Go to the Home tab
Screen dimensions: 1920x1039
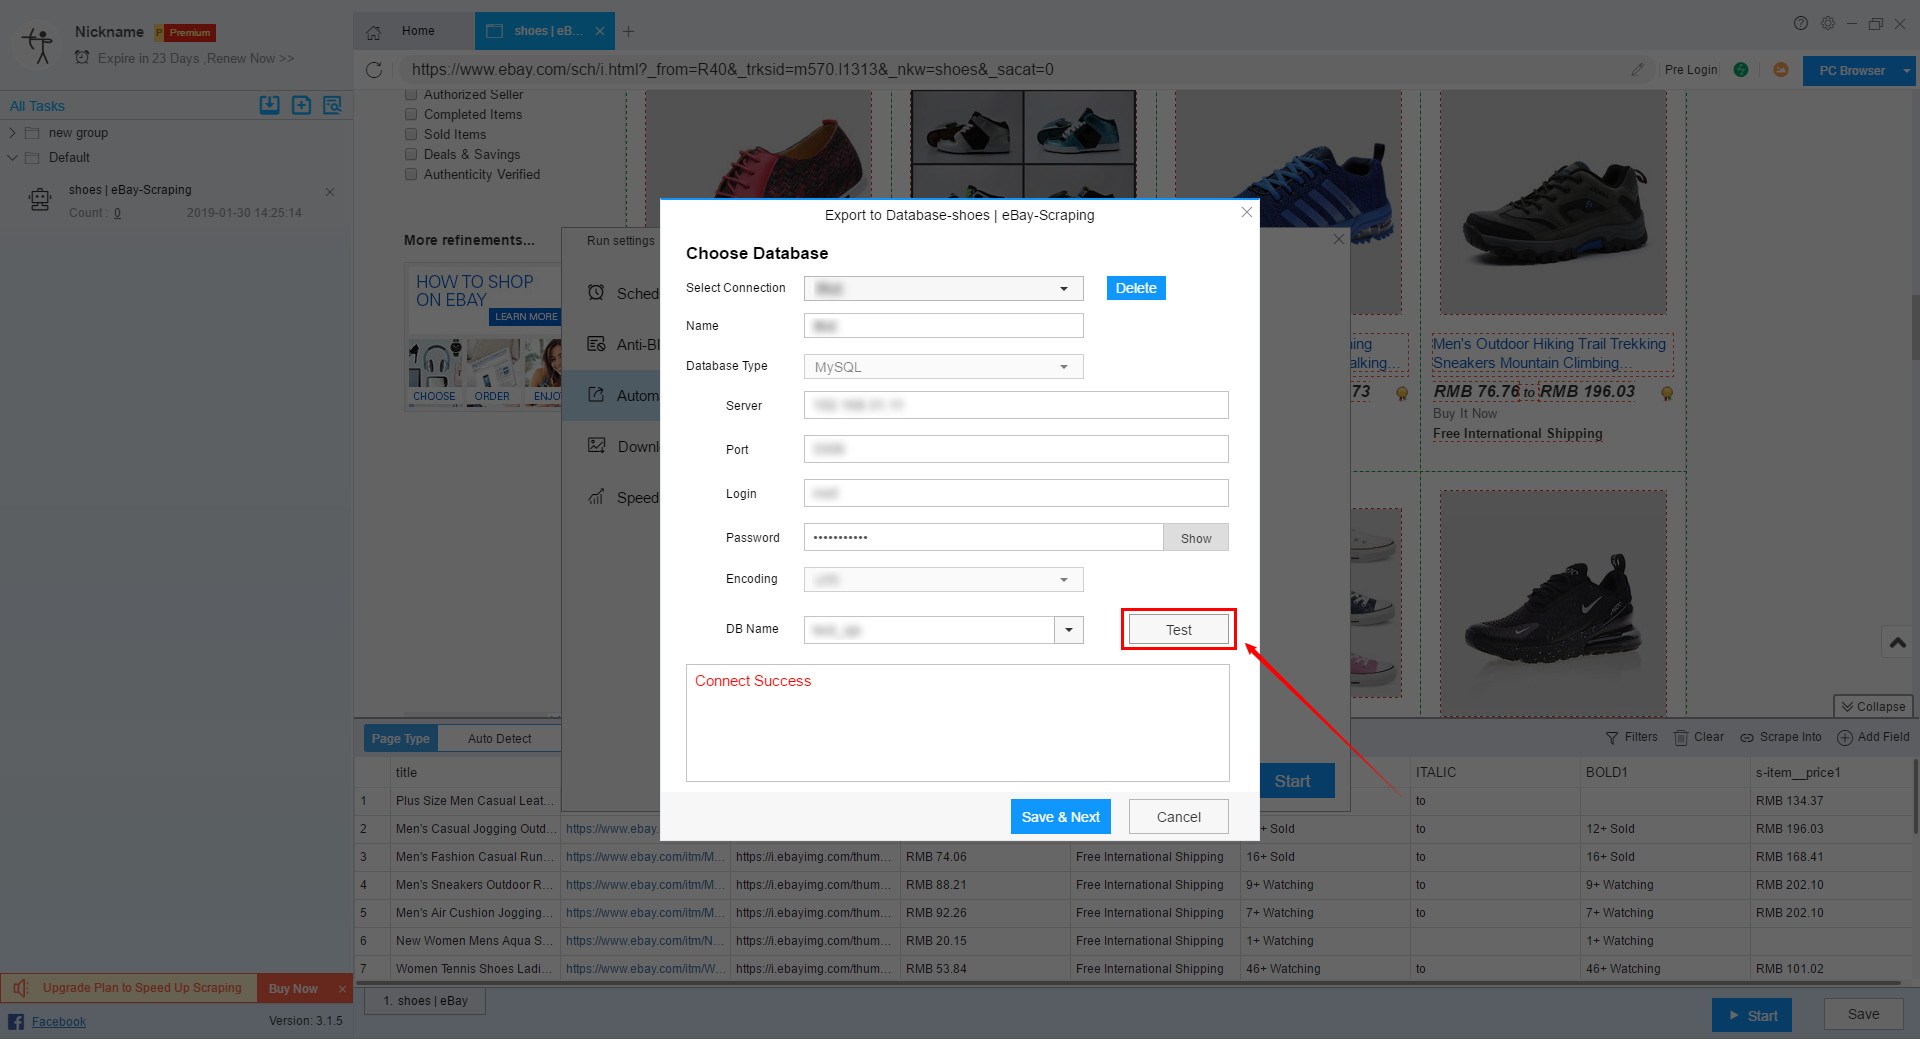(x=418, y=31)
